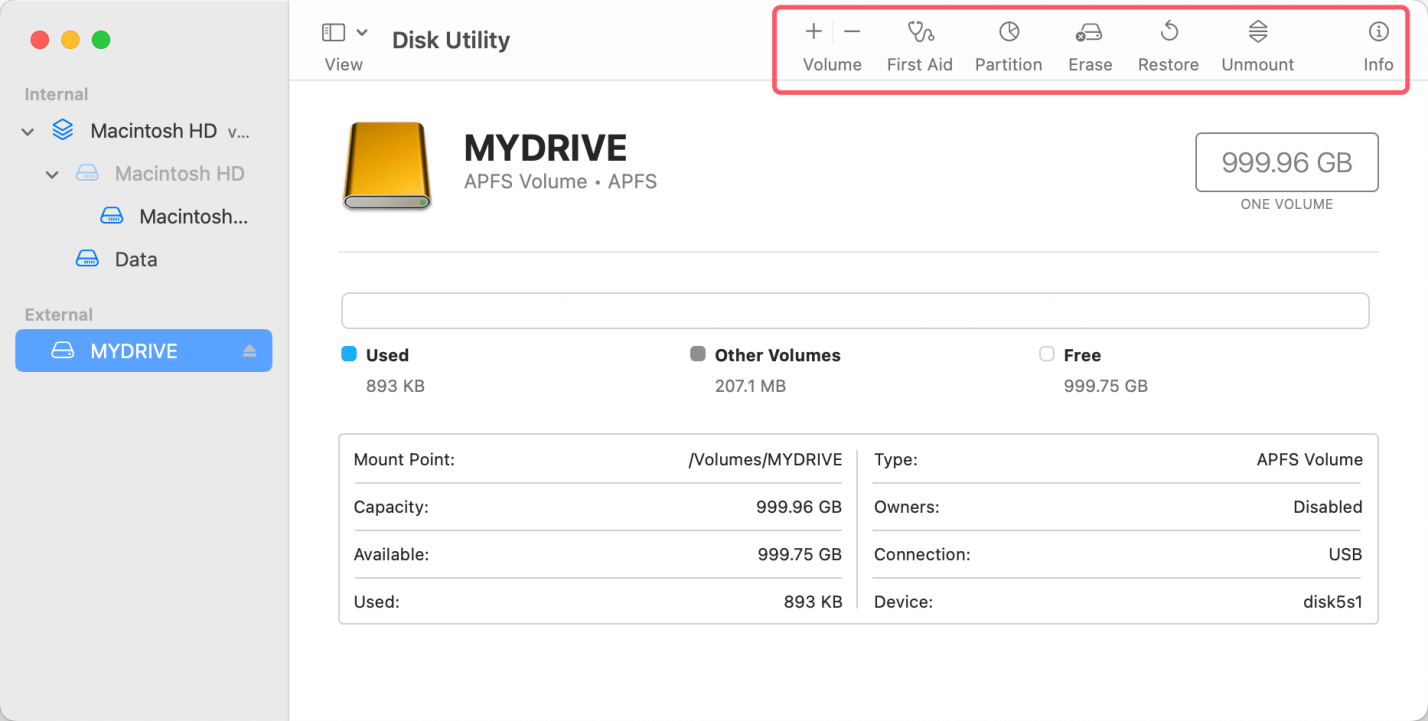
Task: Select the Erase disk icon
Action: [x=1089, y=33]
